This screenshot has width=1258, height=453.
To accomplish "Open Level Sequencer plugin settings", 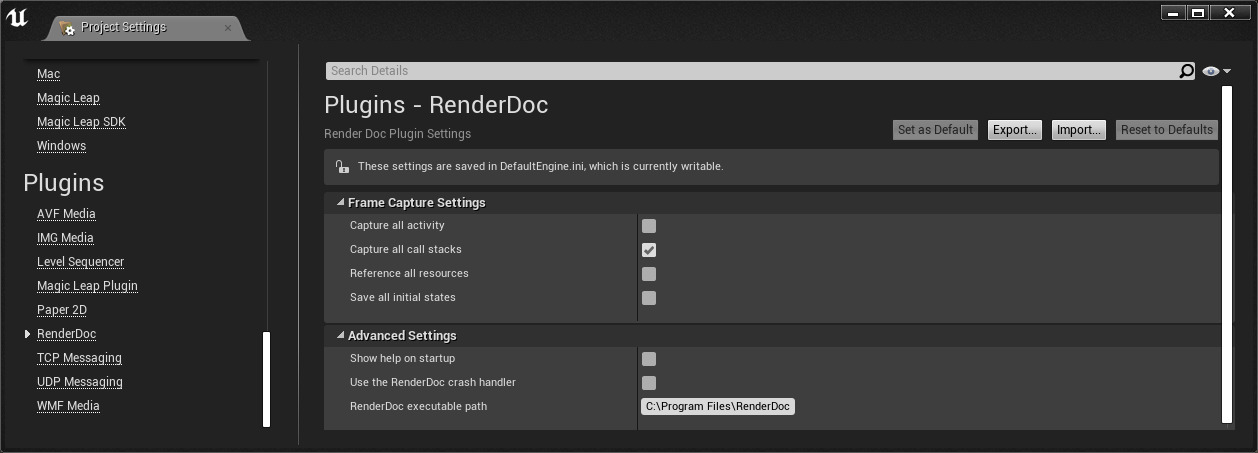I will coord(80,262).
